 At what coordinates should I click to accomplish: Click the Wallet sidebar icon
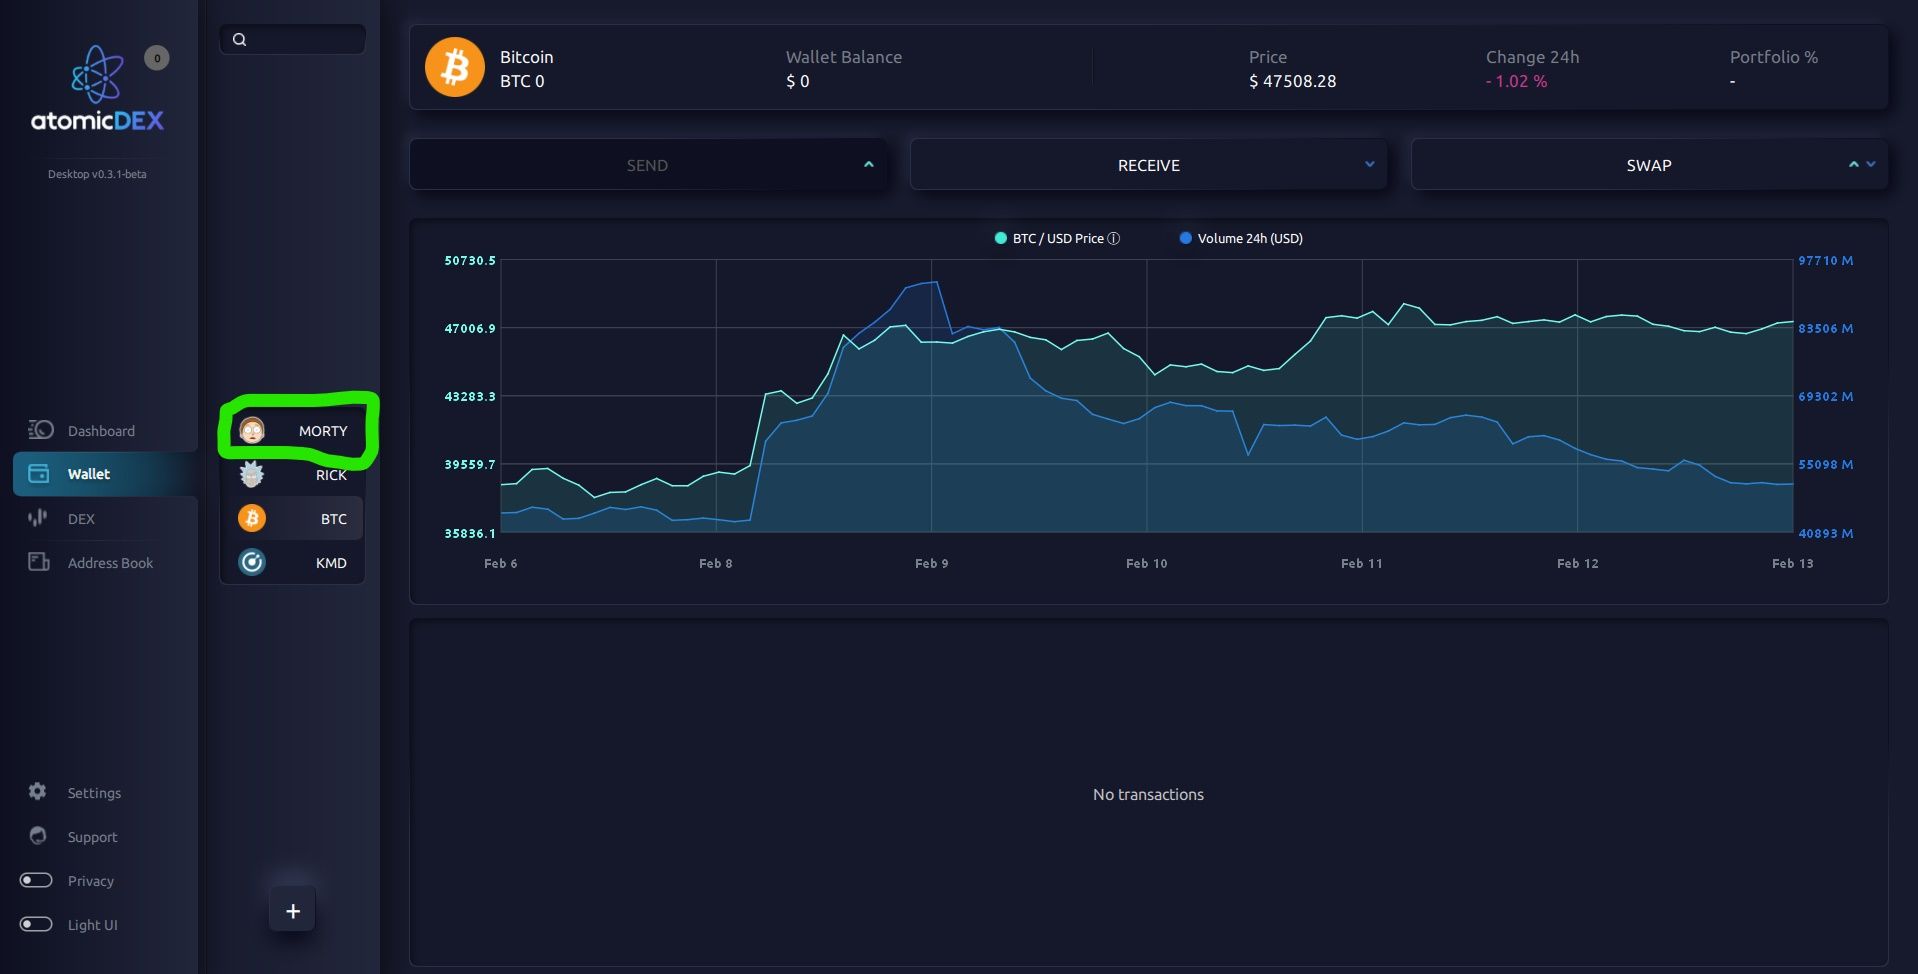coord(39,474)
